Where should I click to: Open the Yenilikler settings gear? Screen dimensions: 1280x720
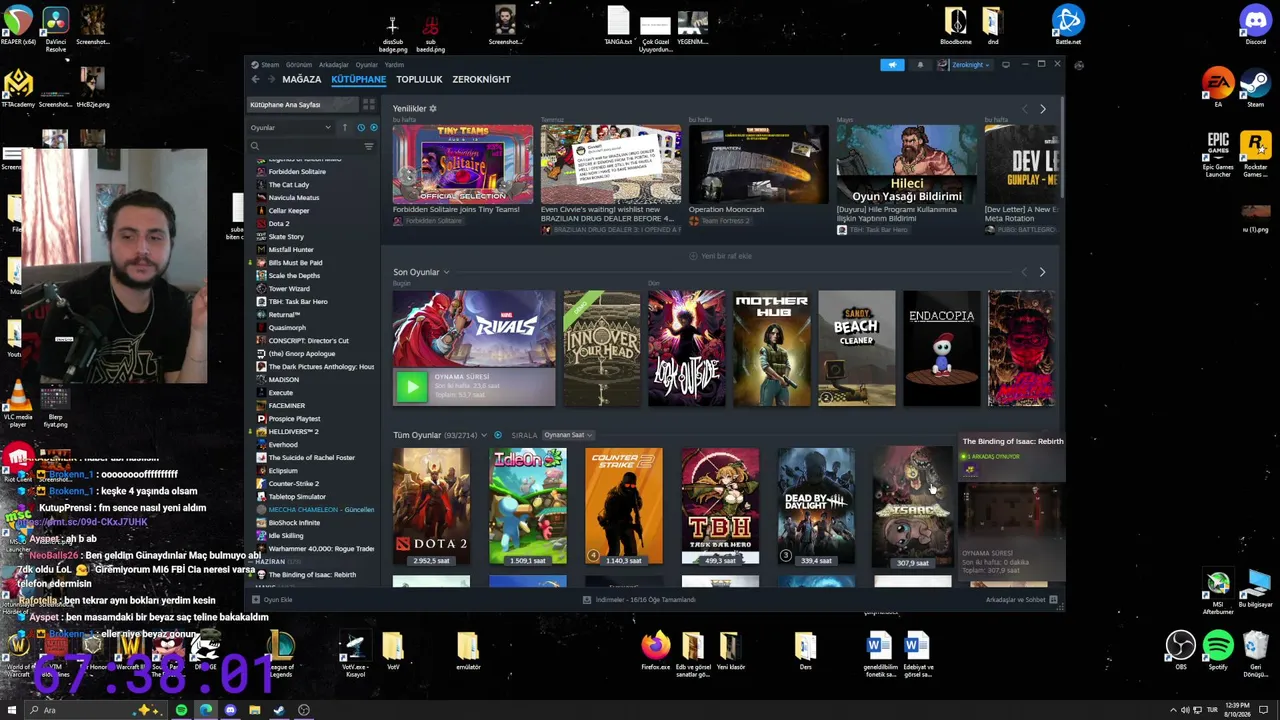[x=432, y=108]
